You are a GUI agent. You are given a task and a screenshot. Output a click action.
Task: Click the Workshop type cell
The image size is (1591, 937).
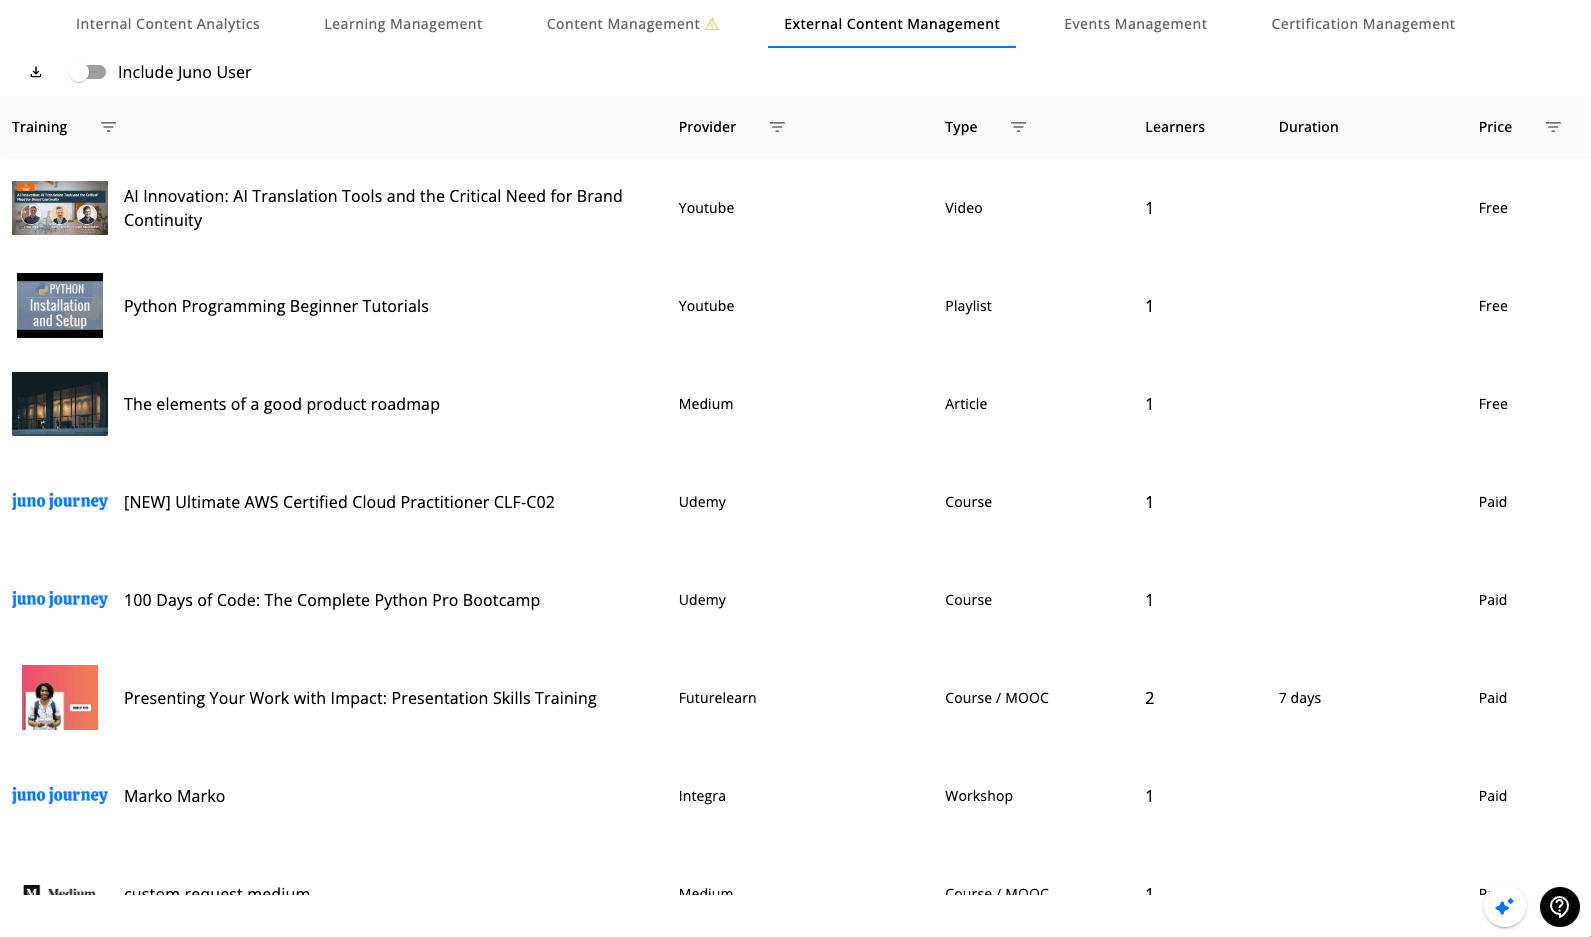(x=979, y=796)
